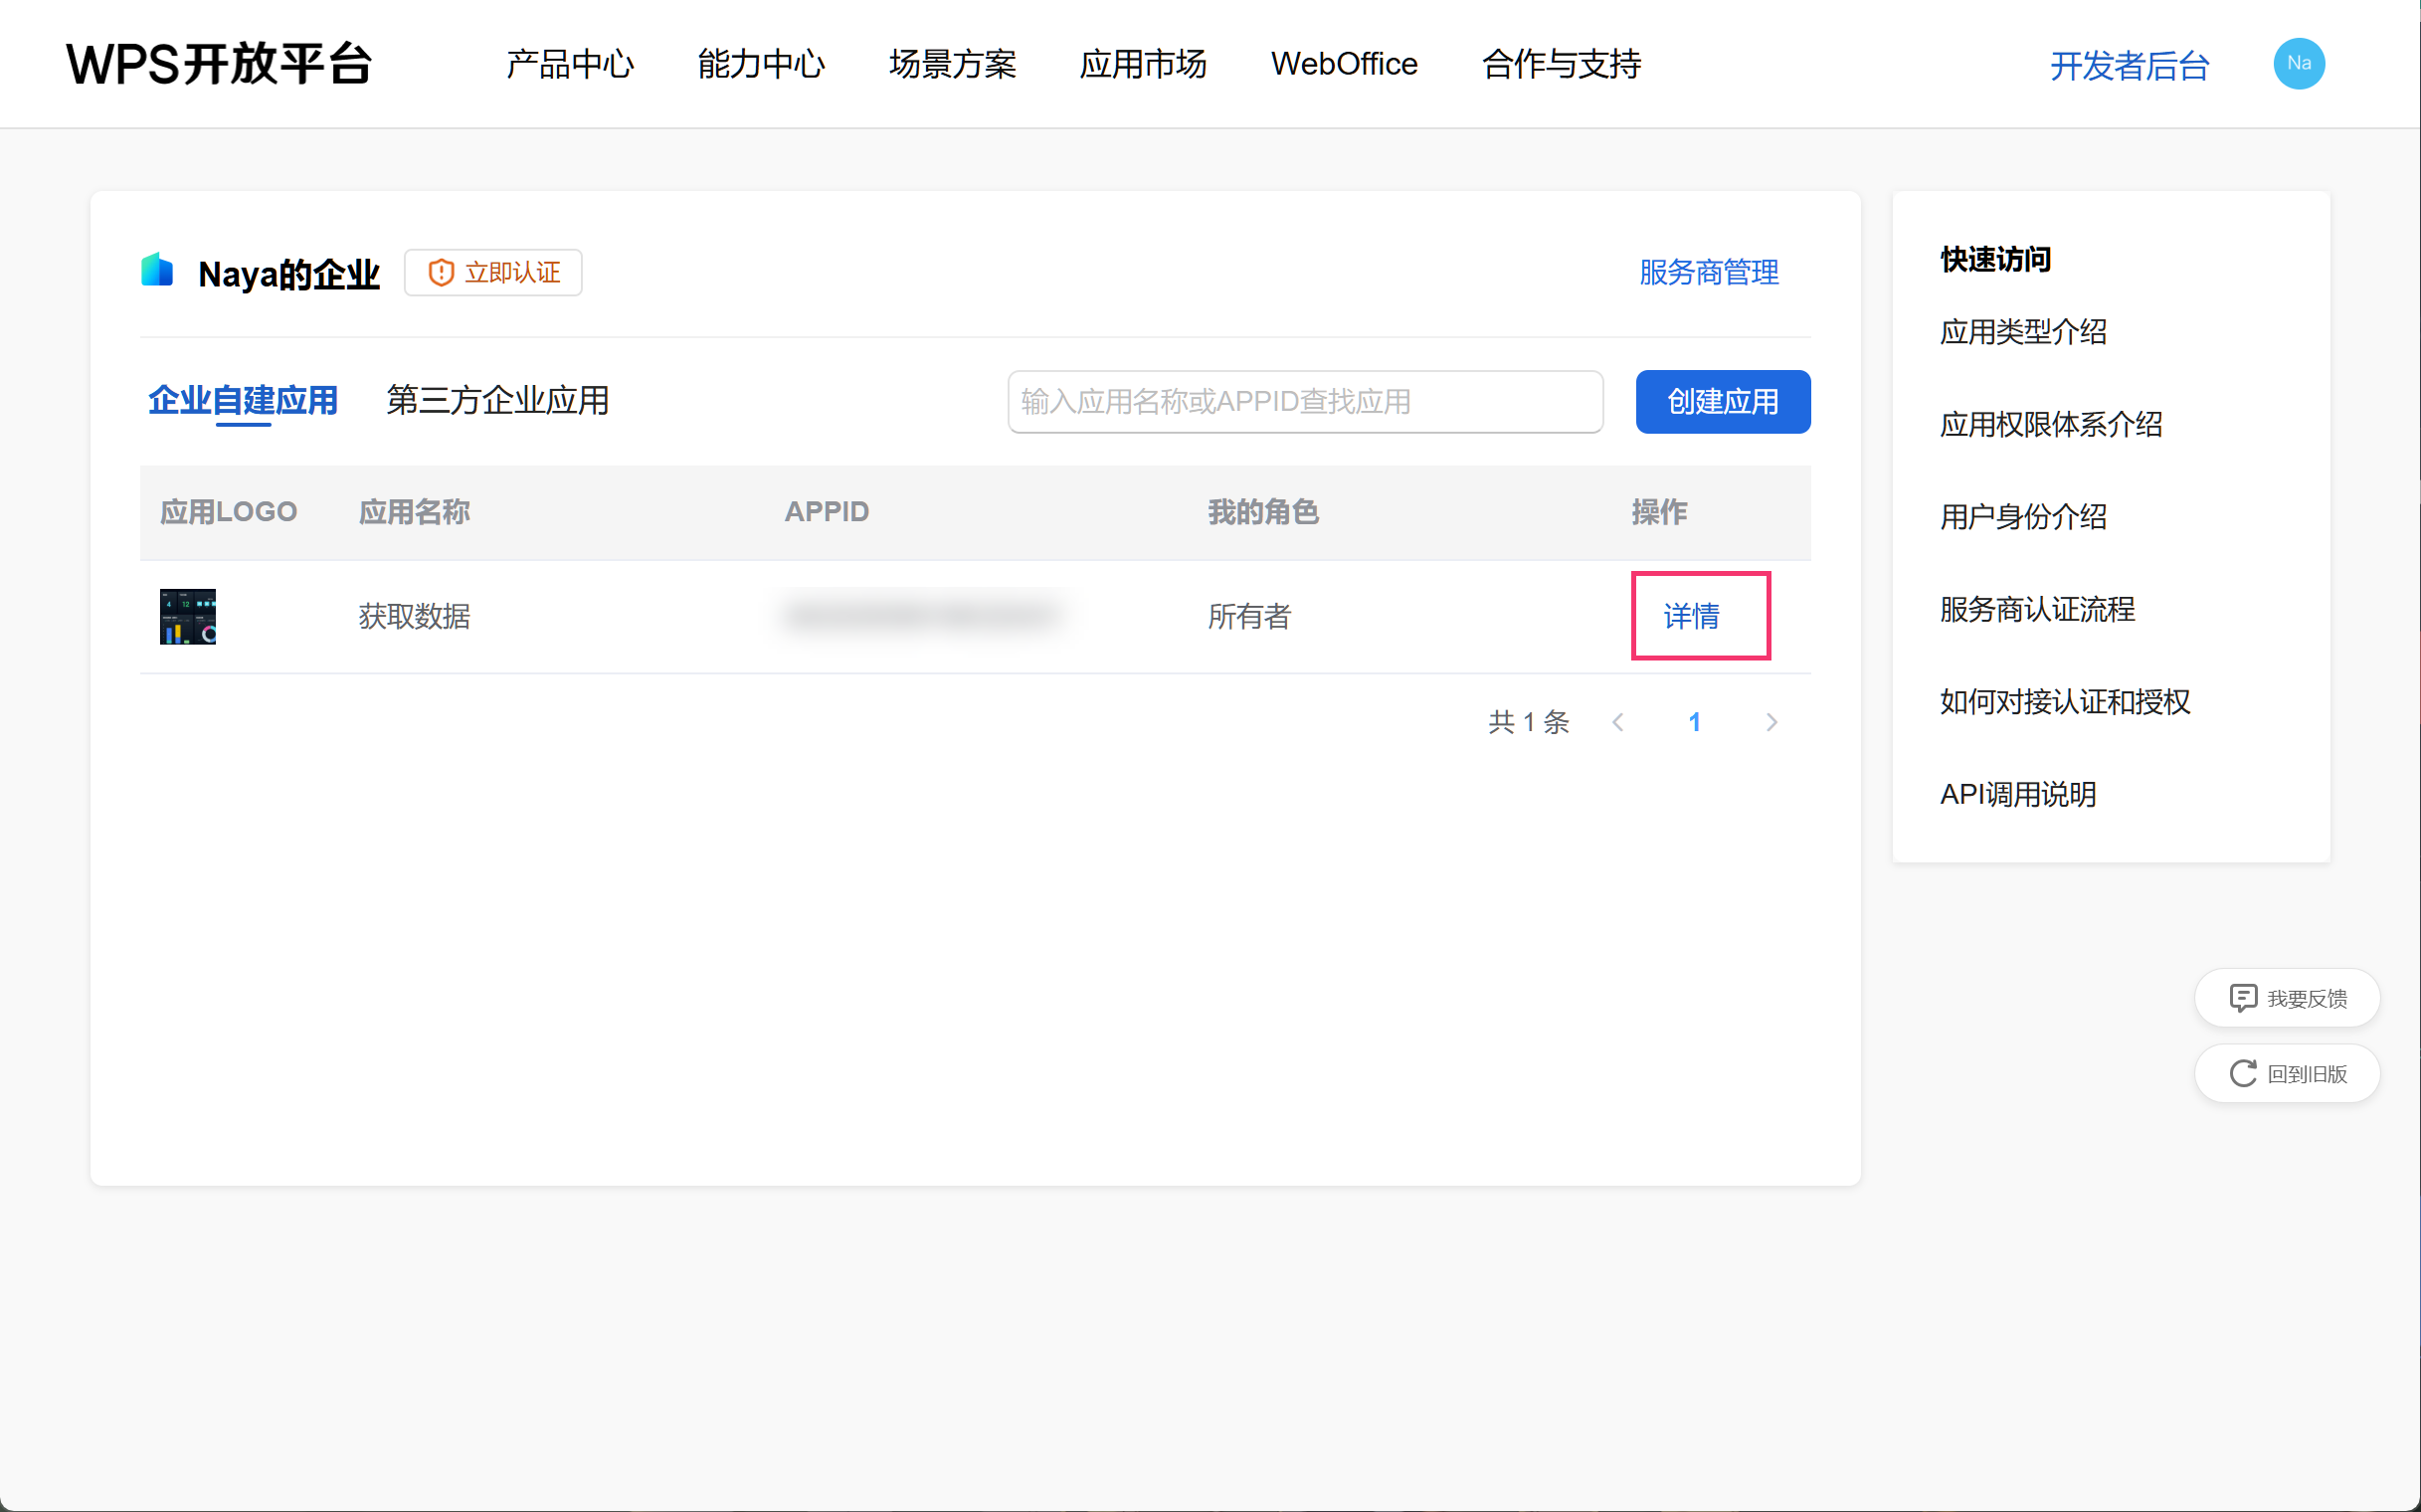Open 详情 for the 获取数据 app
Screen dimensions: 2421x1512
point(1691,616)
